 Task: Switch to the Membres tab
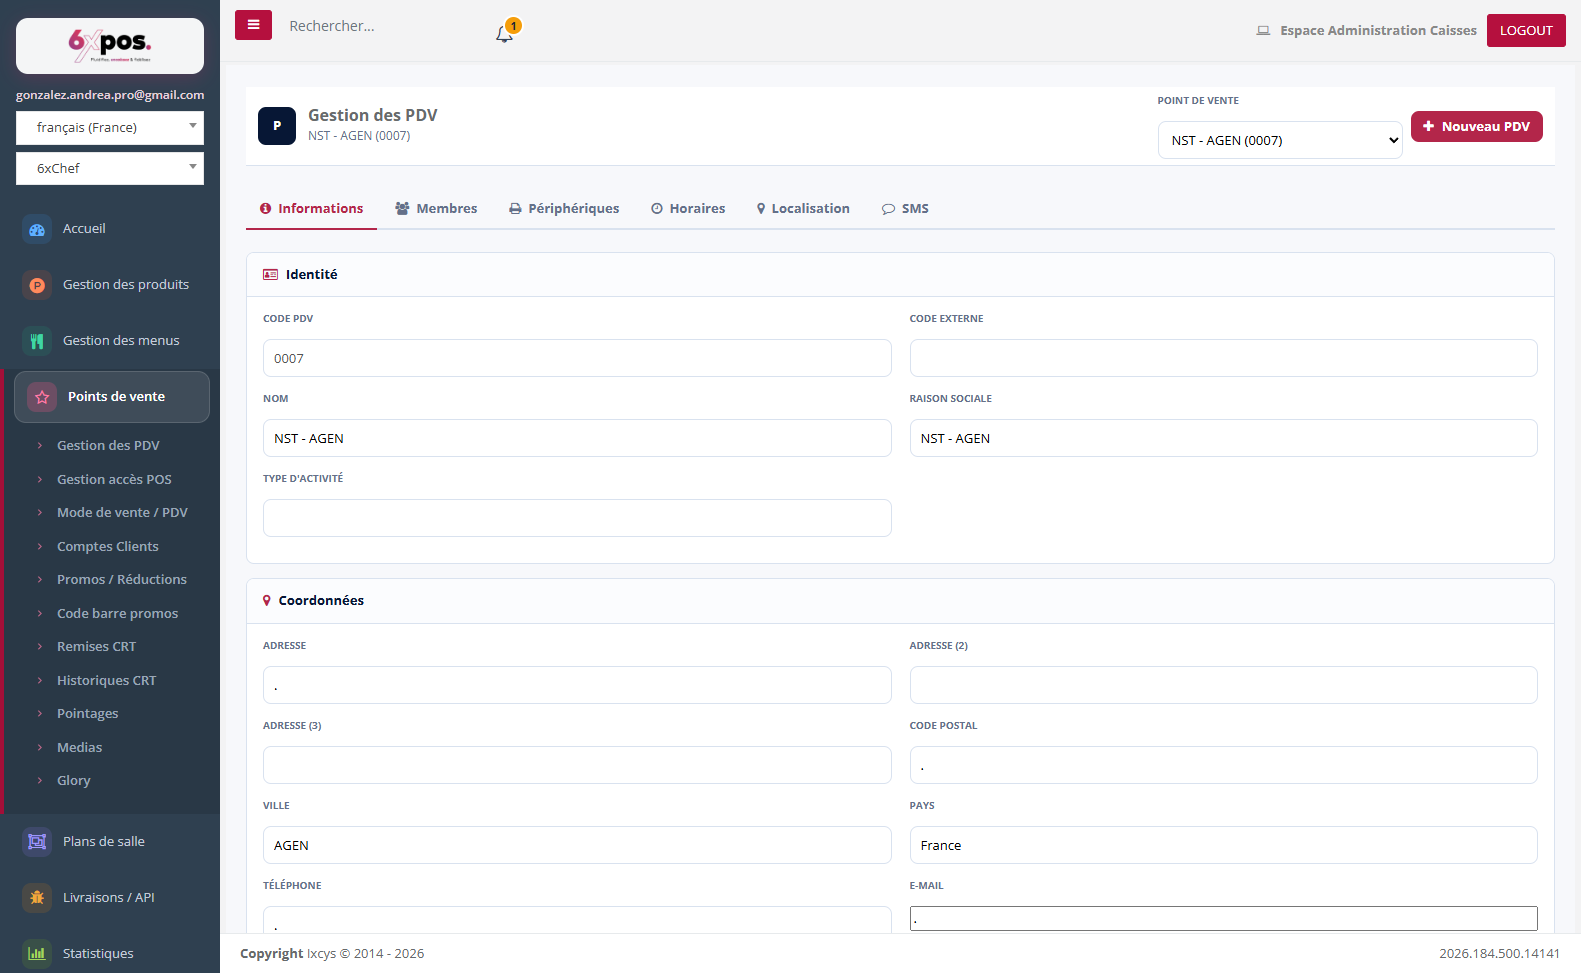(x=436, y=209)
